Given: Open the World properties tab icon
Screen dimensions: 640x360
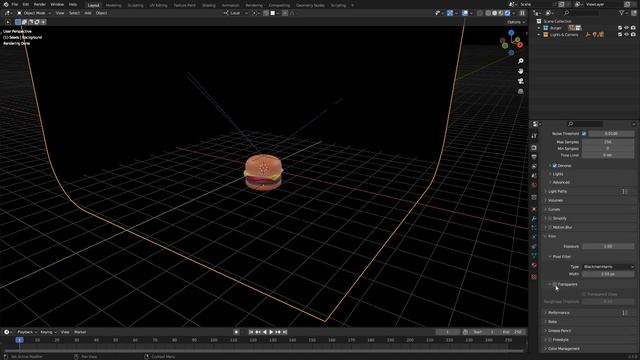Looking at the screenshot, I should (x=534, y=185).
